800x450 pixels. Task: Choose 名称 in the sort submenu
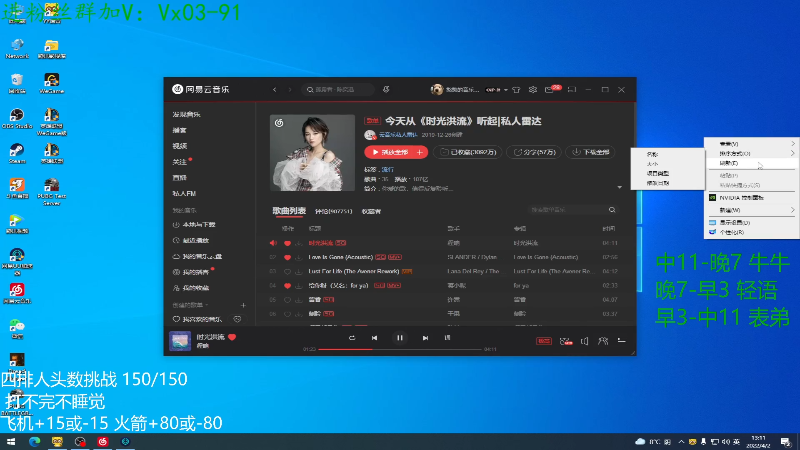667,154
